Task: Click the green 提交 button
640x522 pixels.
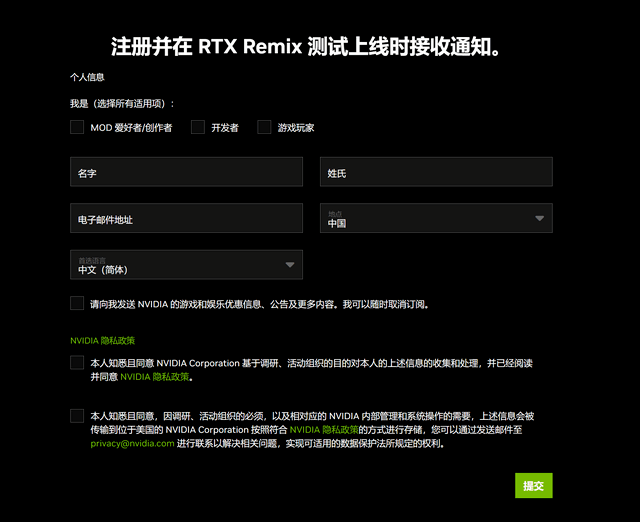Action: [534, 485]
